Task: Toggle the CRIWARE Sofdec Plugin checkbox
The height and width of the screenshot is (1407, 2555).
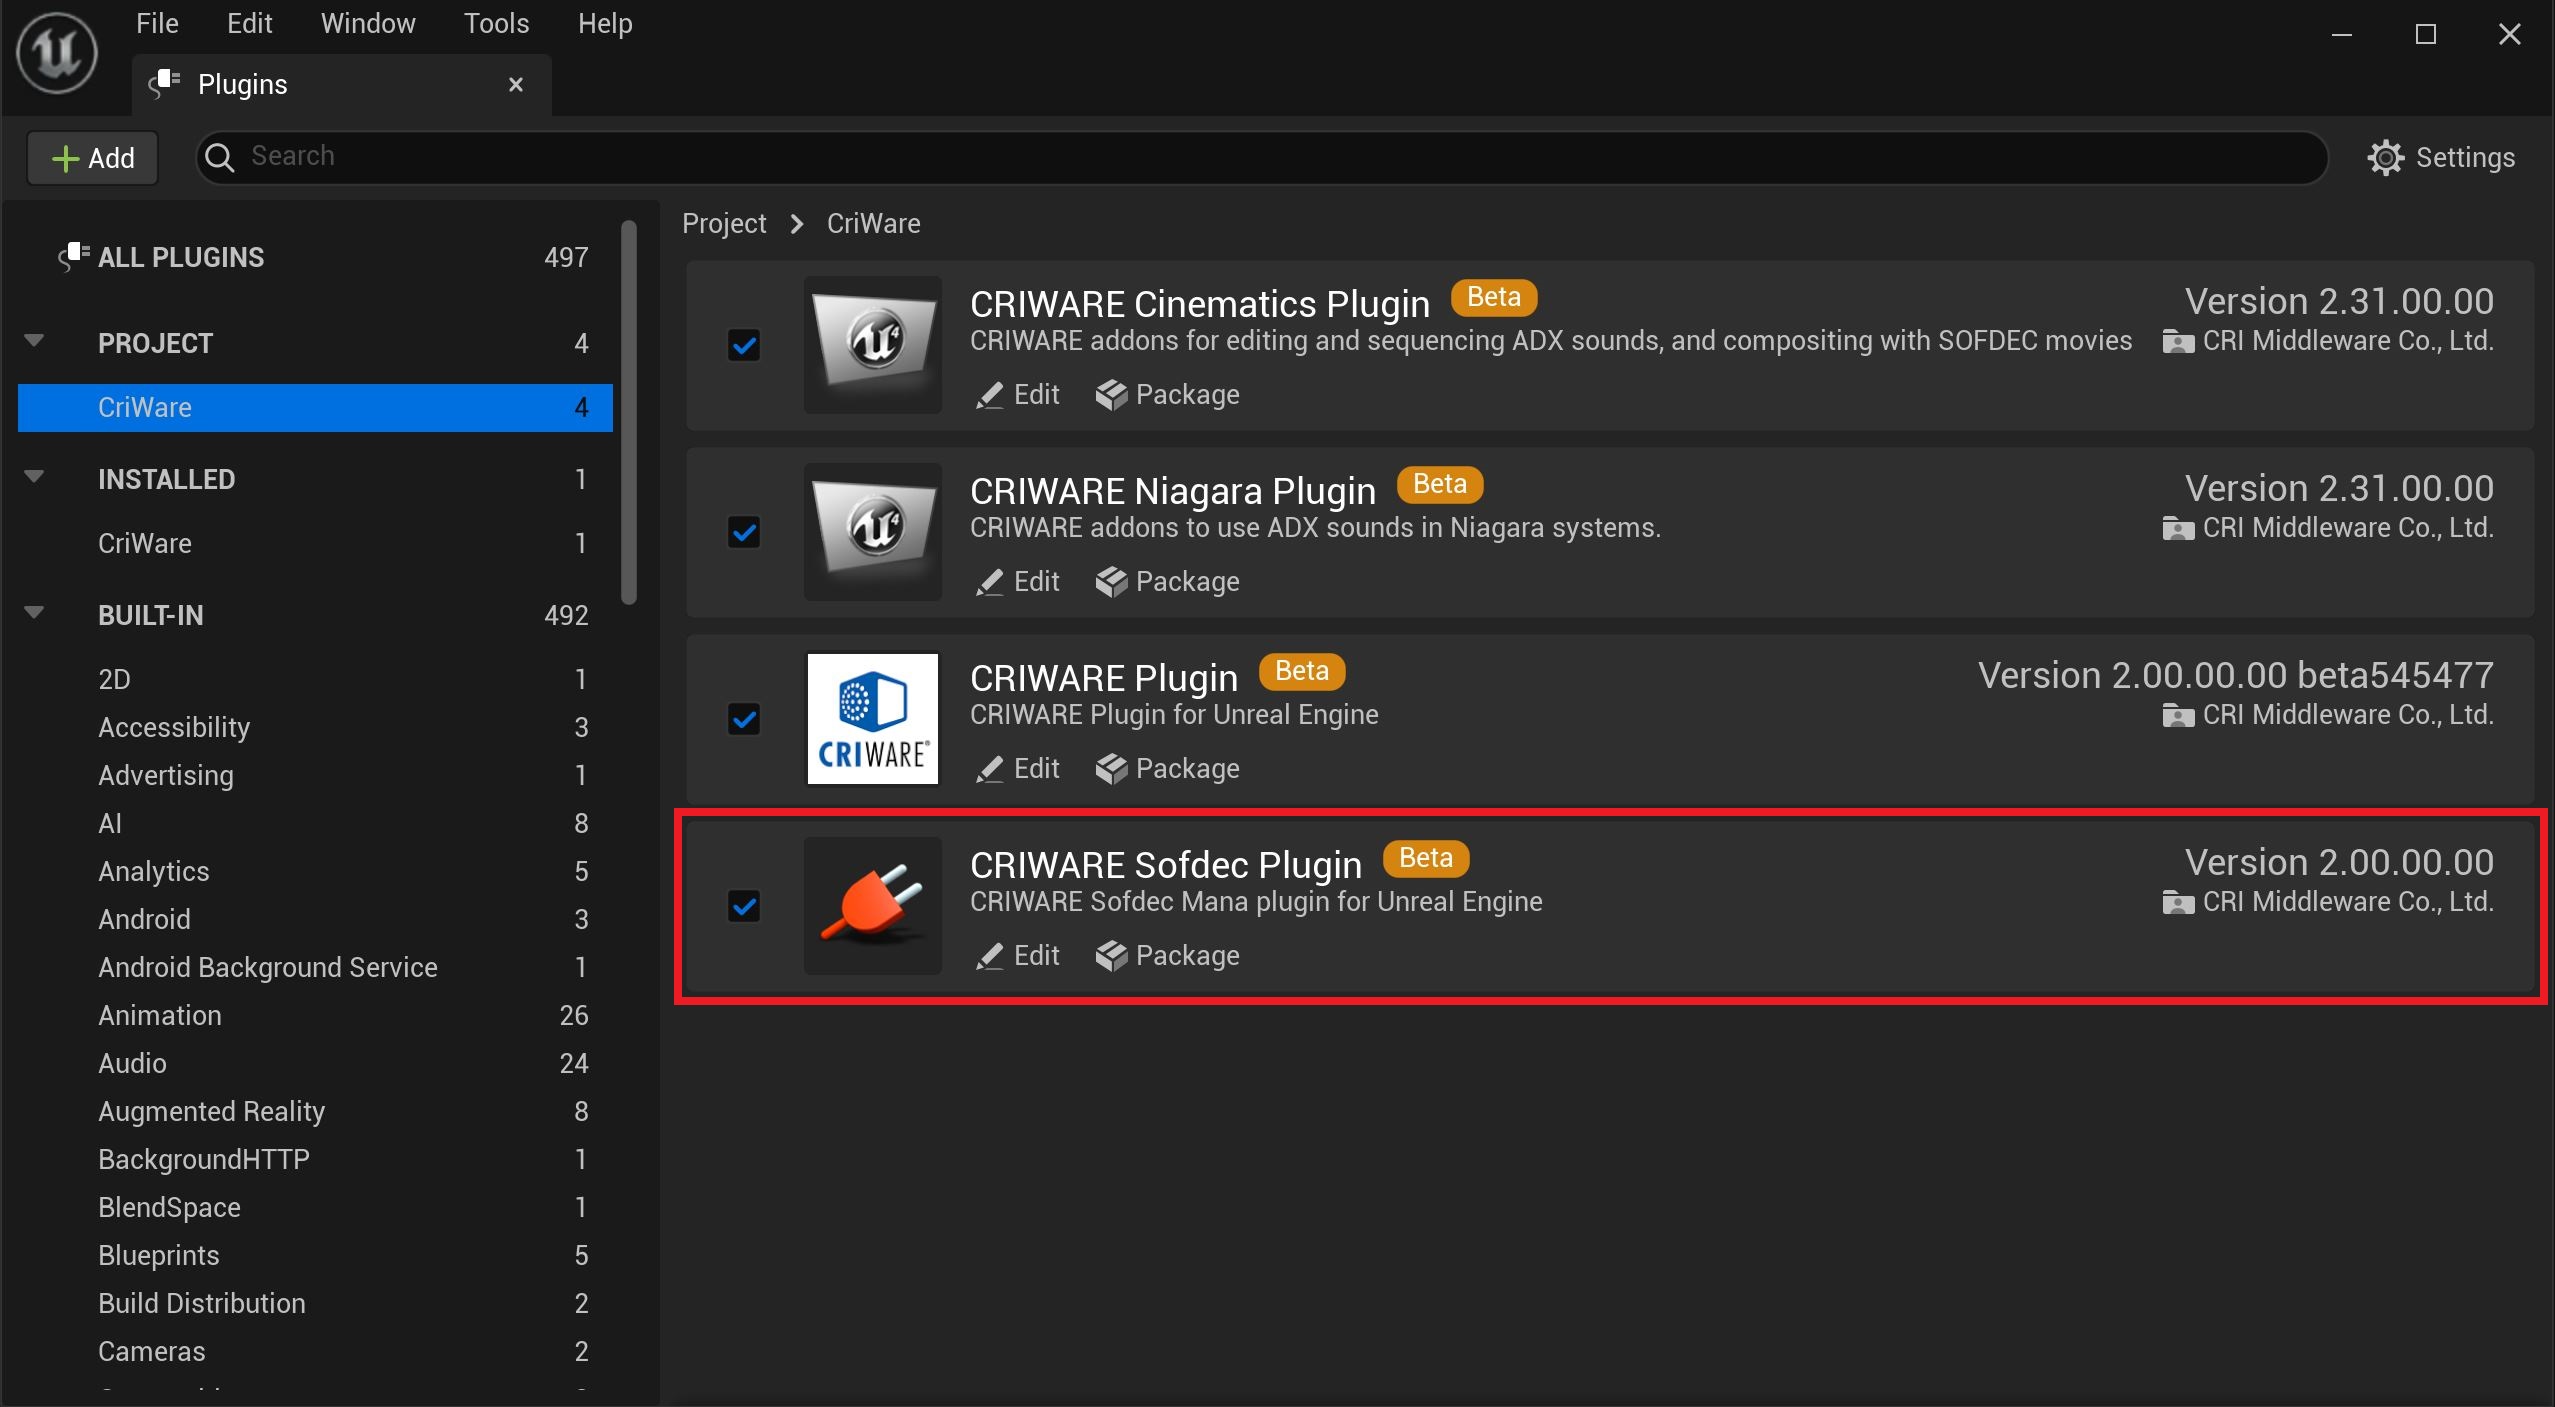Action: pyautogui.click(x=744, y=906)
